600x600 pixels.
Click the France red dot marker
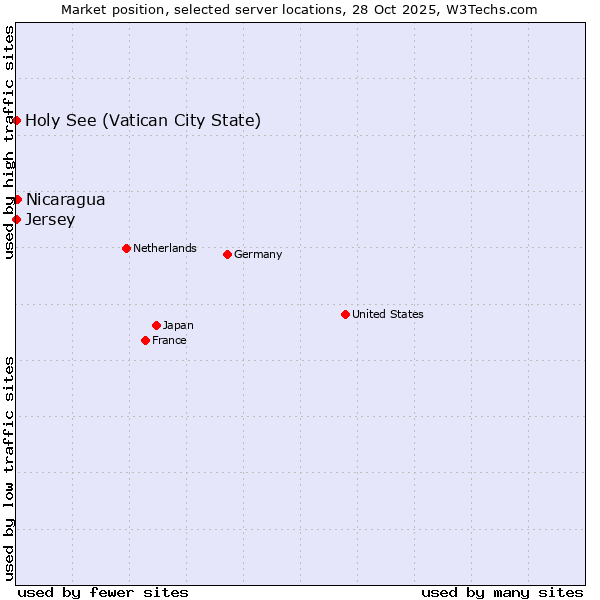pos(146,340)
